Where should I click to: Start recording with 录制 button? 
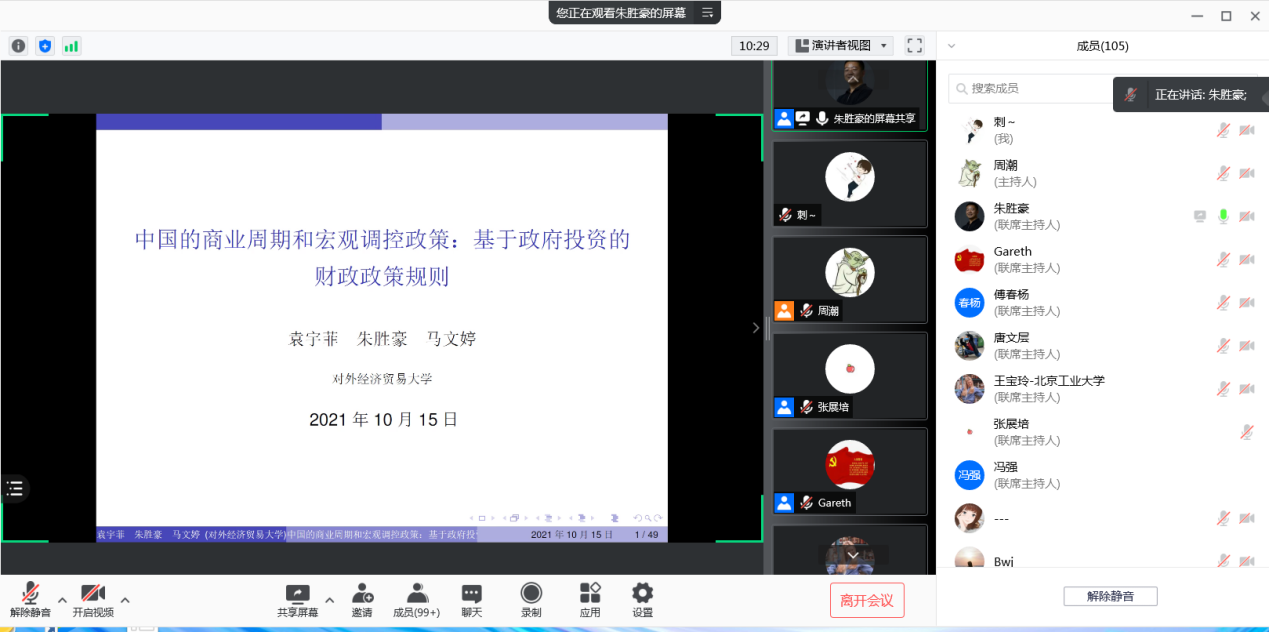(x=531, y=600)
